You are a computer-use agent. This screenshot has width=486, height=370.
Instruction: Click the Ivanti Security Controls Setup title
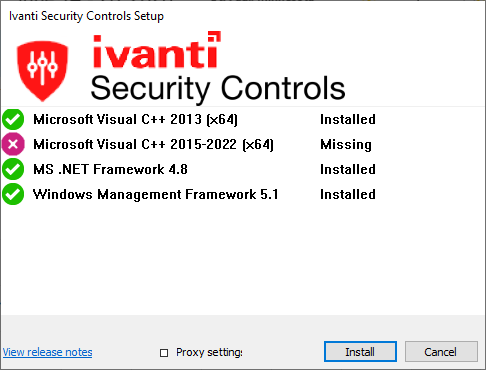pos(86,16)
